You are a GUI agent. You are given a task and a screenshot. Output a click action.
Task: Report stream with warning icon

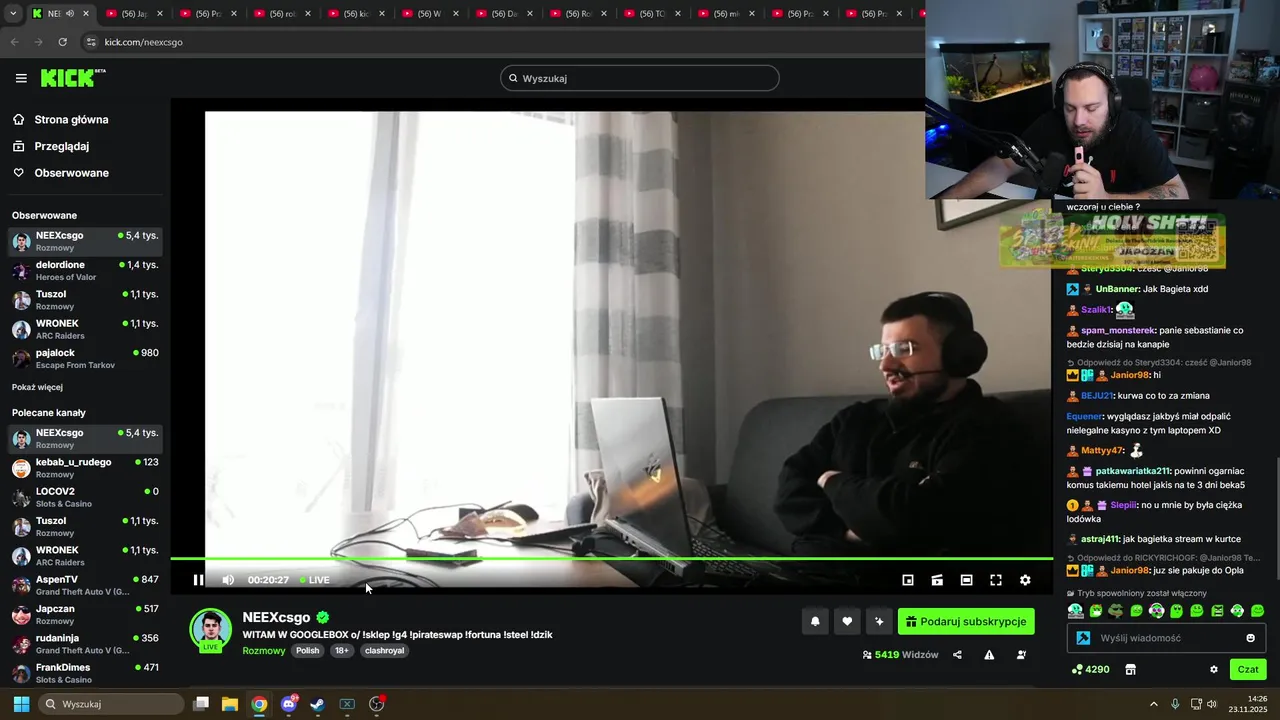[x=989, y=655]
